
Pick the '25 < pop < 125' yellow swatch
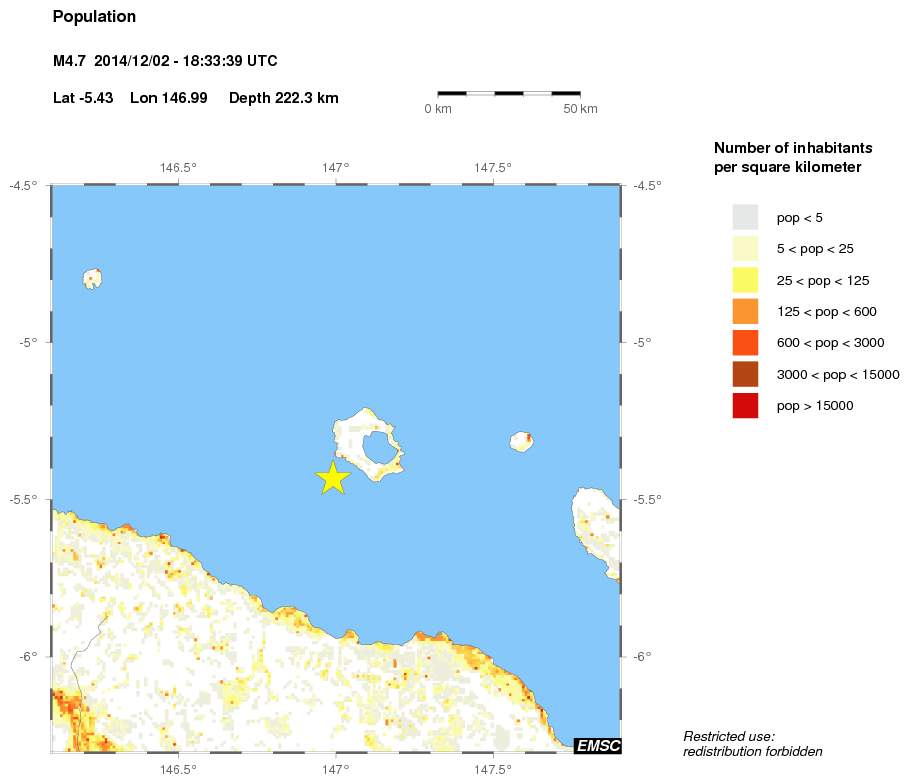click(745, 280)
